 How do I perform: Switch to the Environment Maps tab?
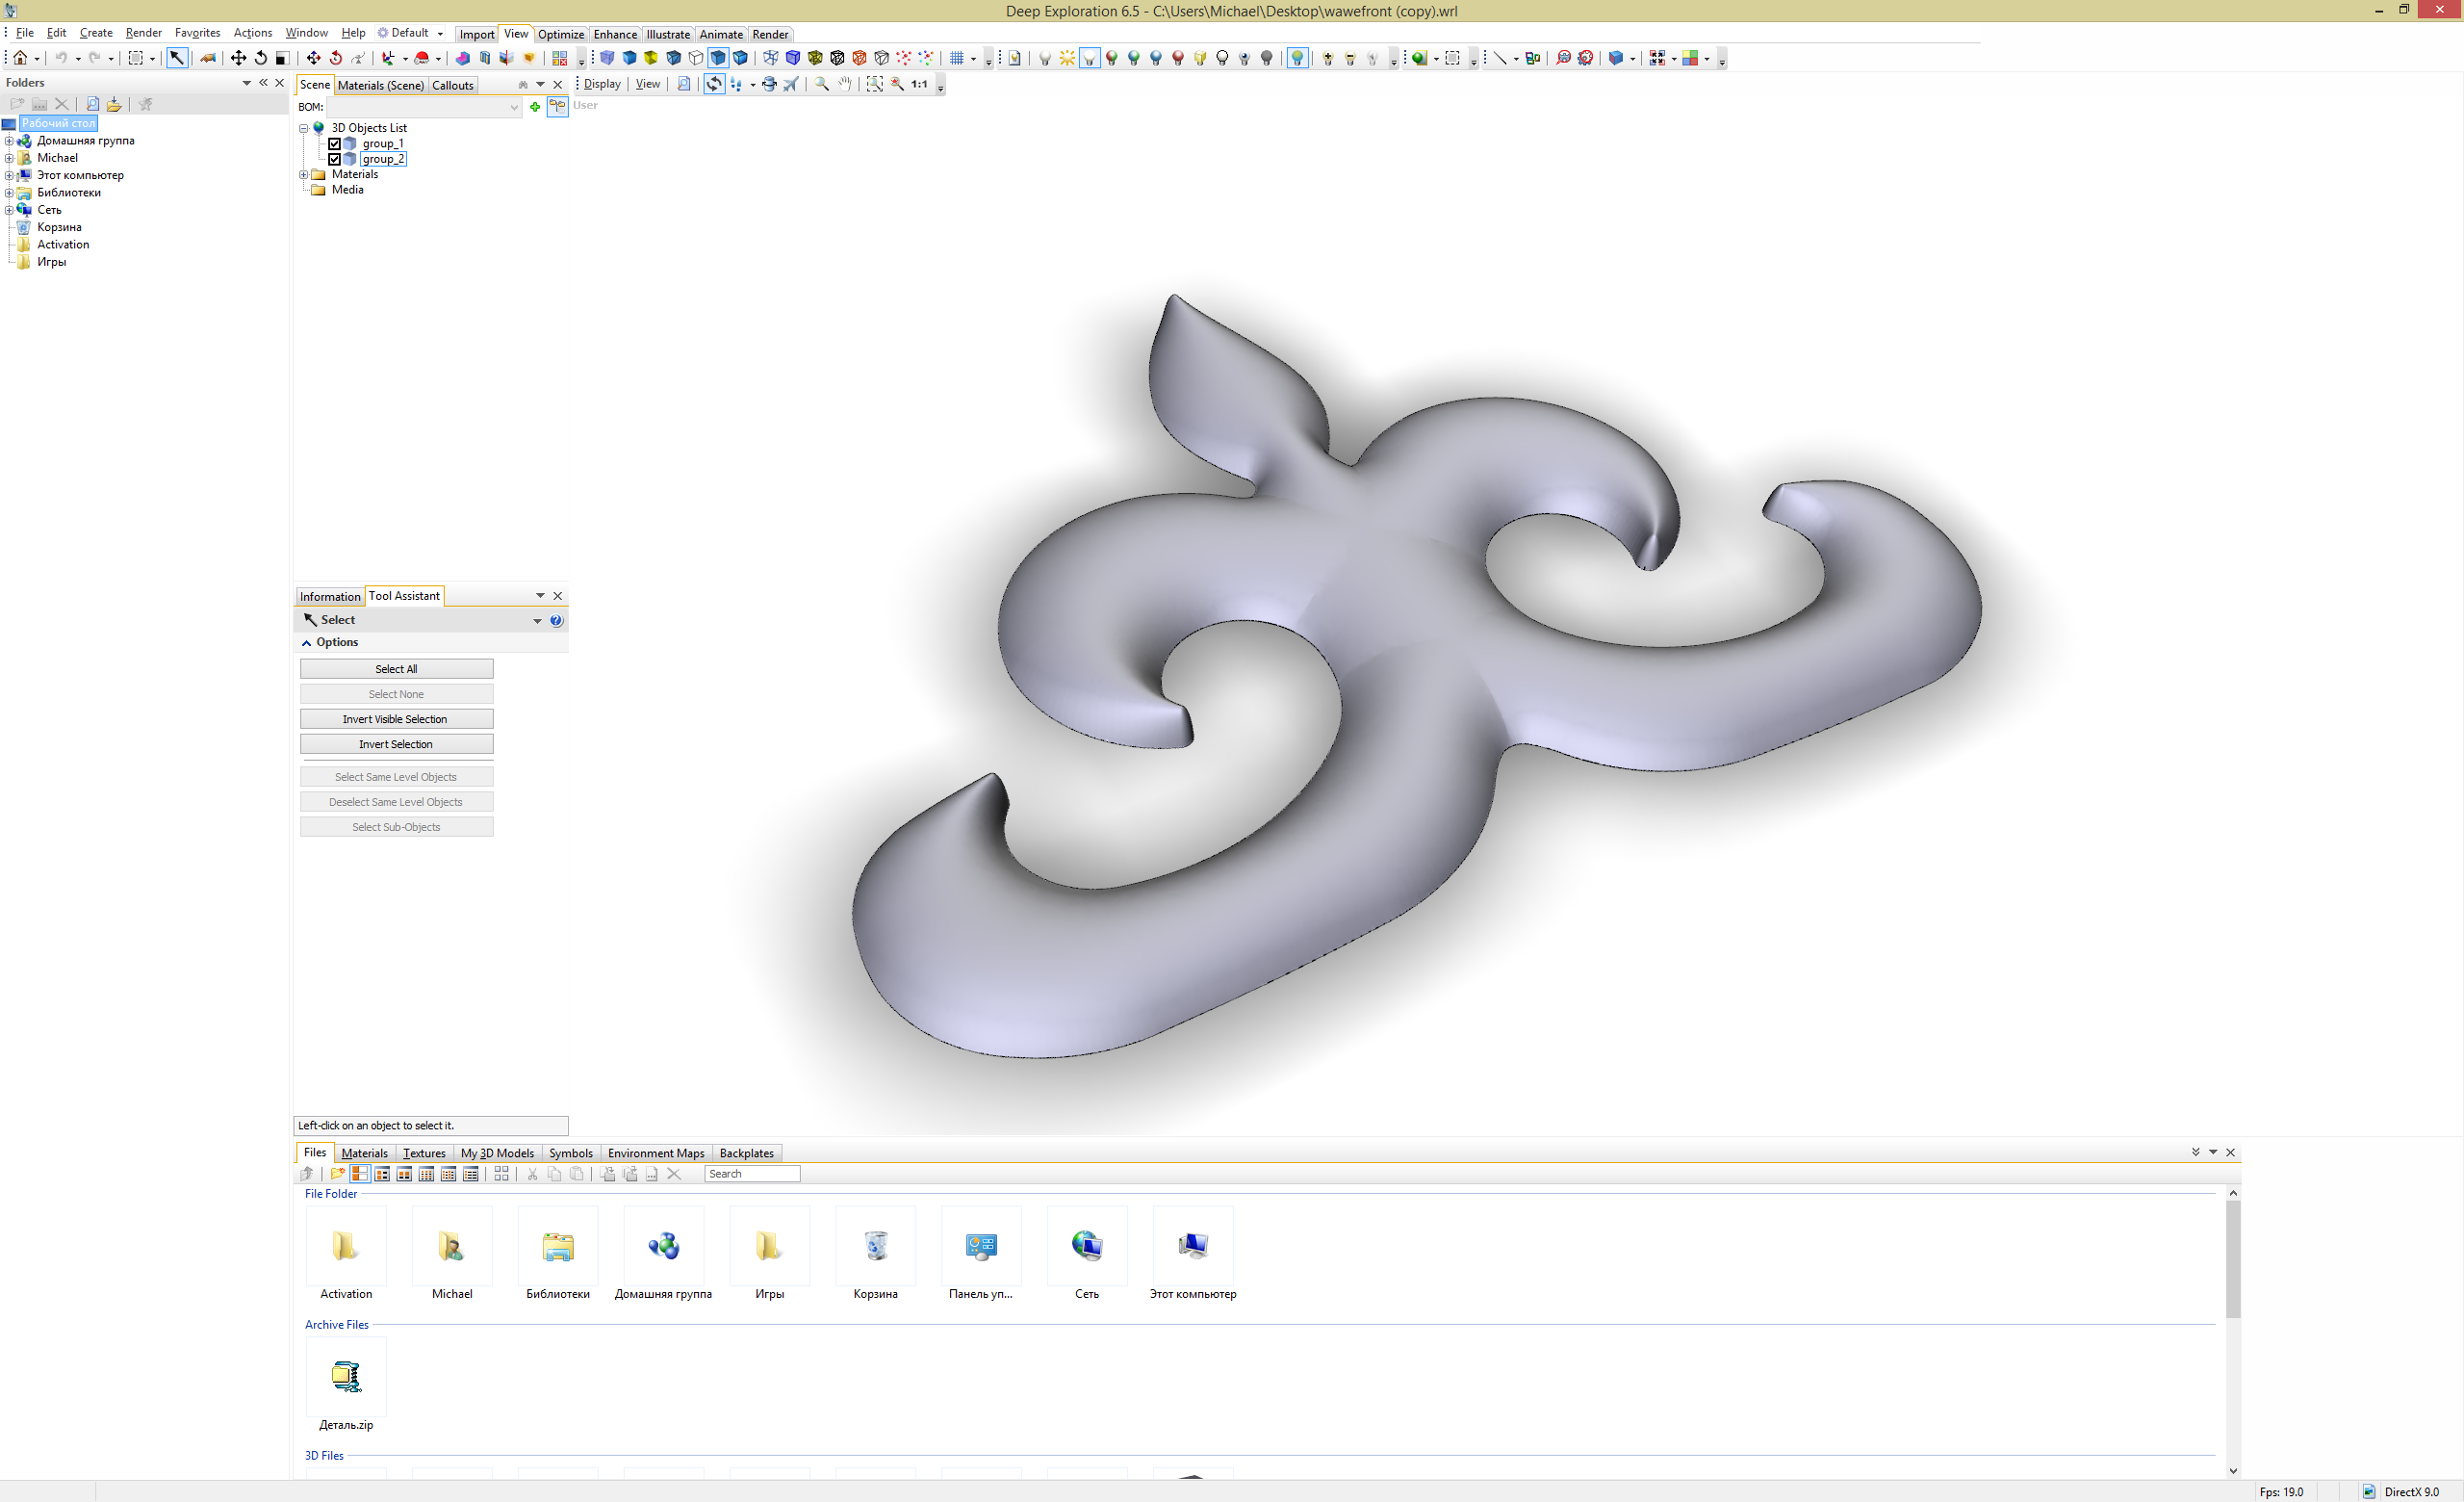[x=655, y=1153]
